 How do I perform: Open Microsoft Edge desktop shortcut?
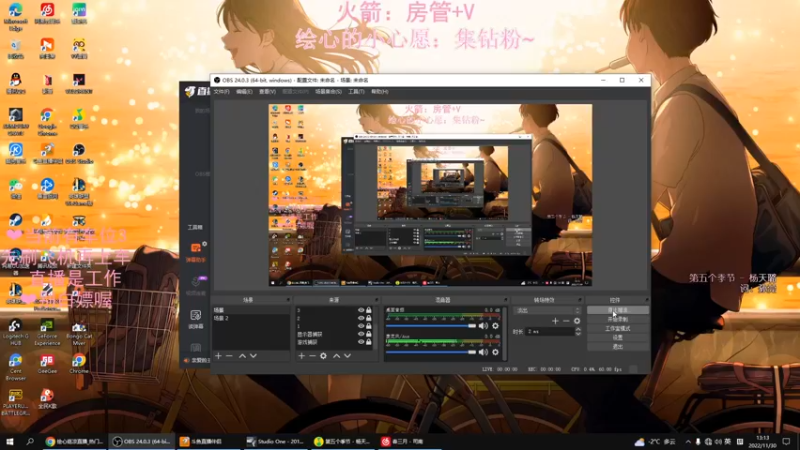click(15, 17)
